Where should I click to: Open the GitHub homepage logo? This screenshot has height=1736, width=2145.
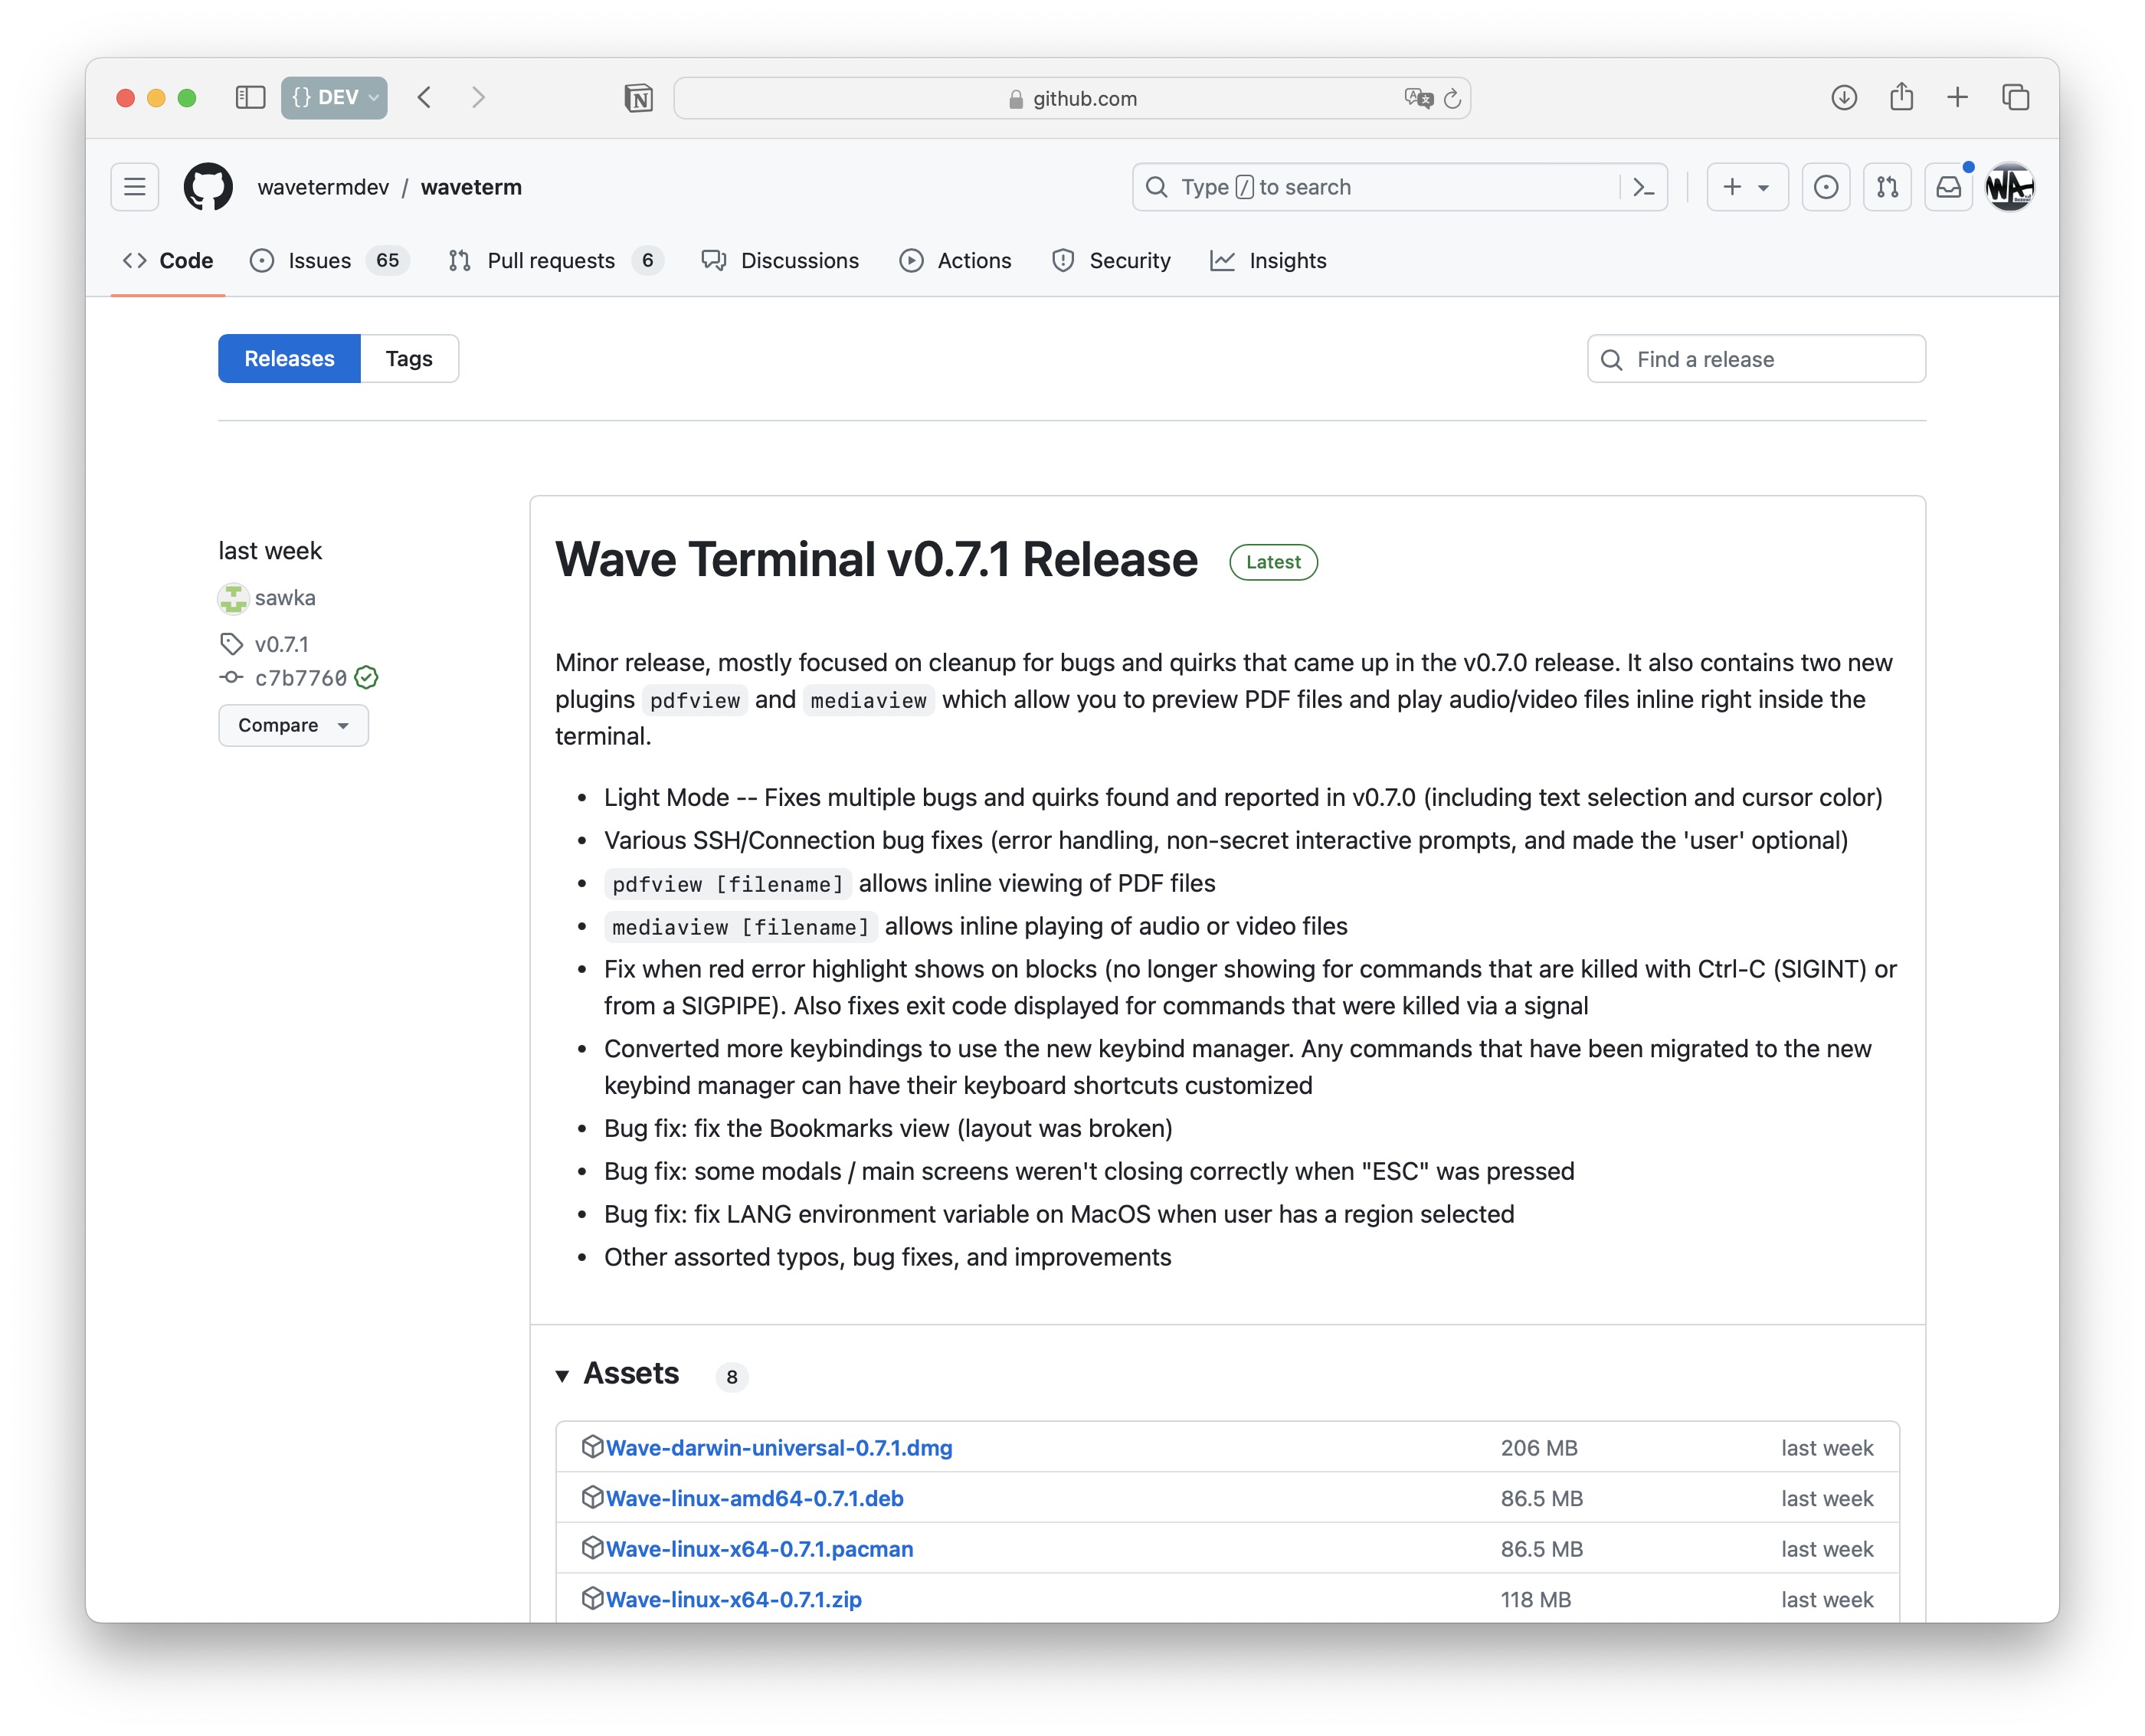208,187
